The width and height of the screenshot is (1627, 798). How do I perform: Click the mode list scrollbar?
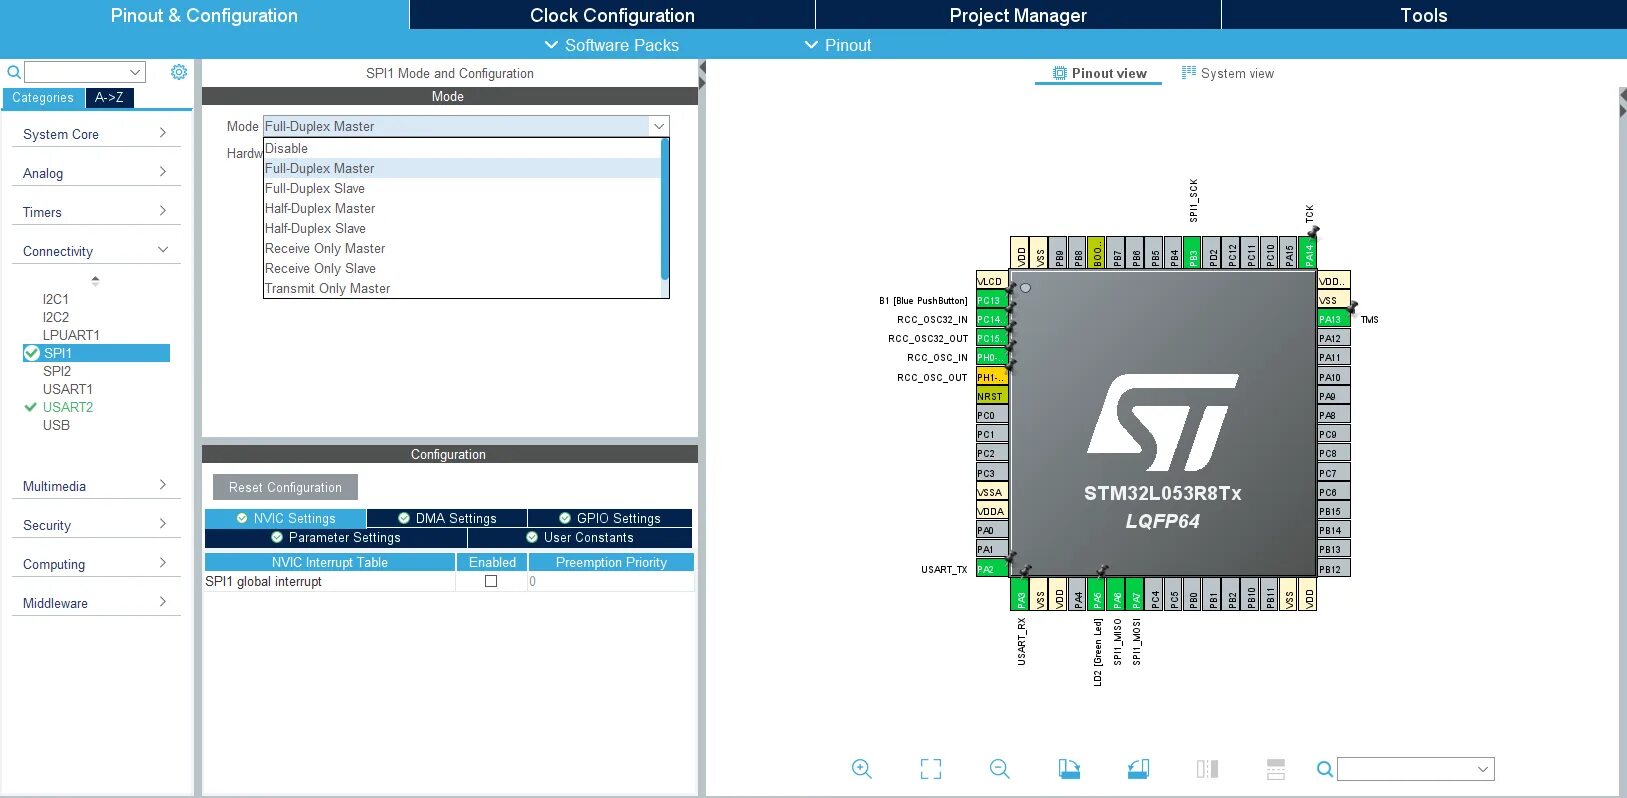(665, 209)
